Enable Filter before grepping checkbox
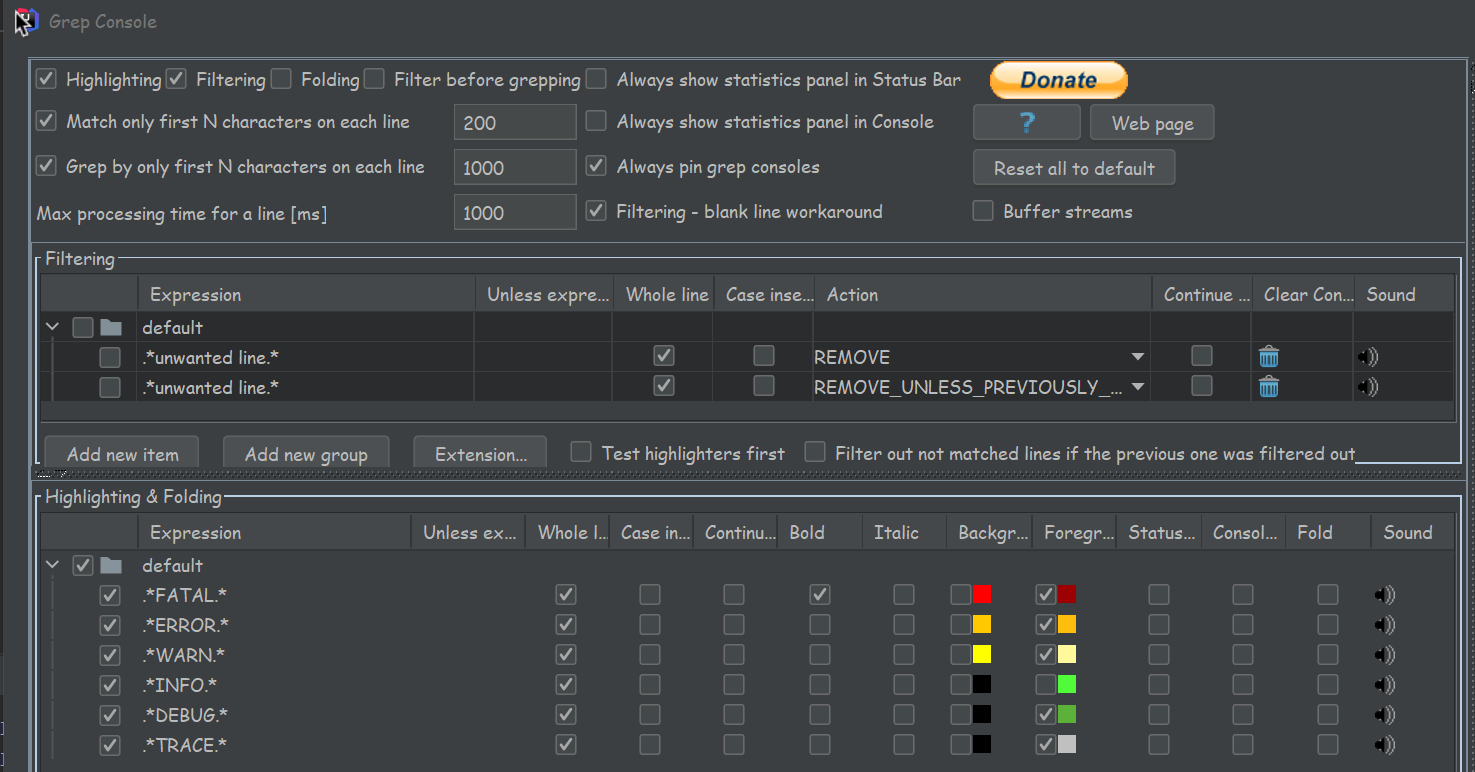The width and height of the screenshot is (1475, 772). pyautogui.click(x=374, y=78)
